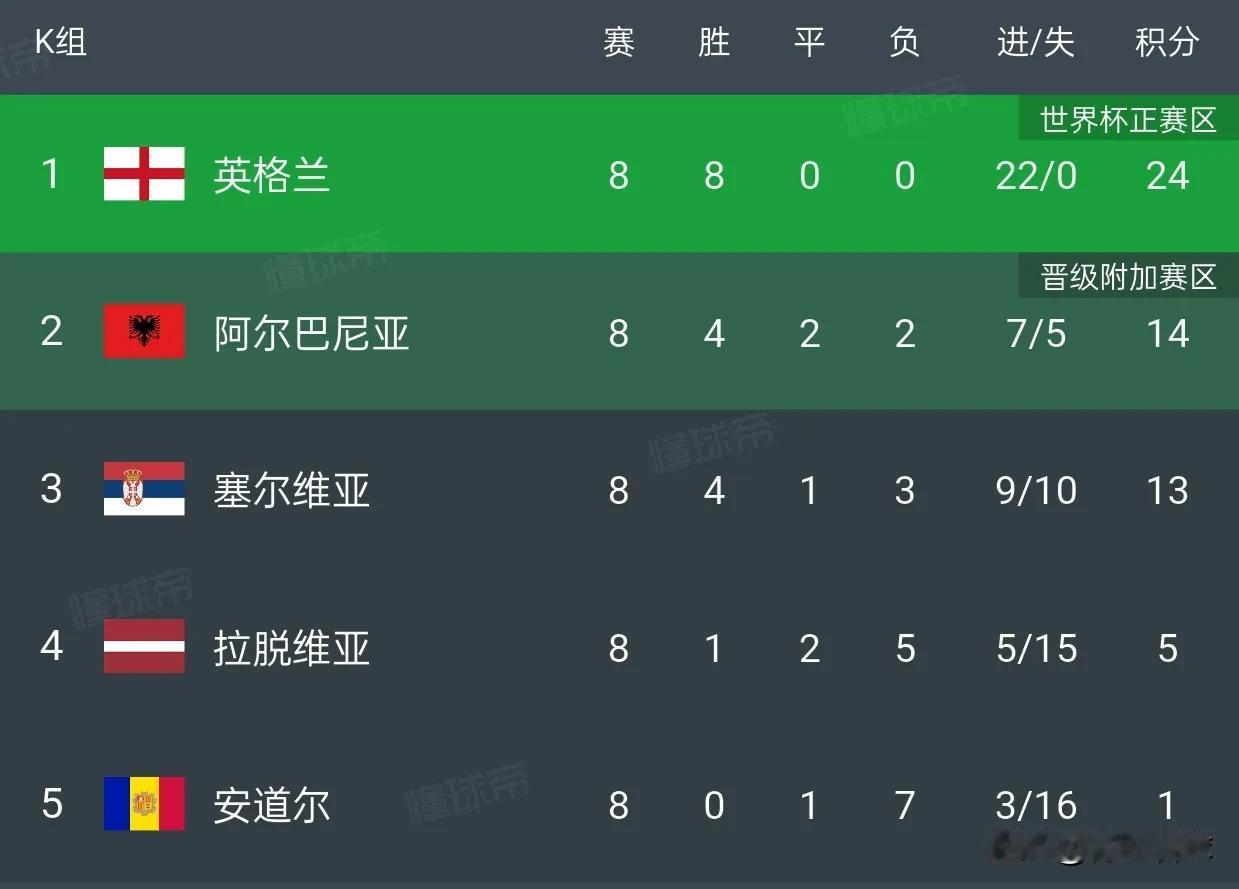Open the 塞尔维亚 team page
This screenshot has height=889, width=1239.
tap(291, 490)
